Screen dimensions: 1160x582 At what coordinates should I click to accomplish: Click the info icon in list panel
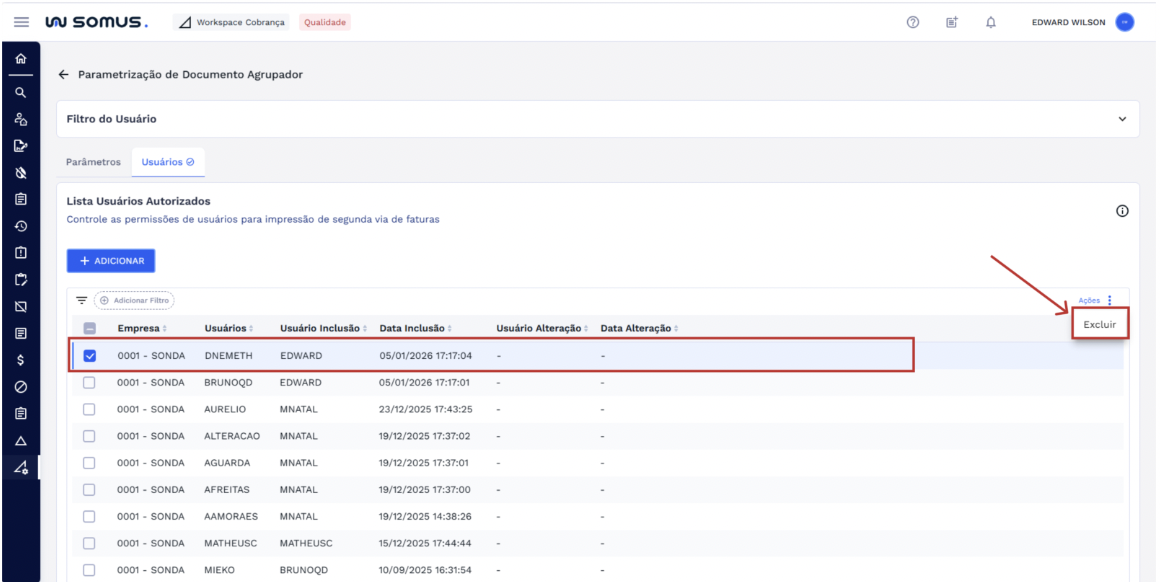pos(1121,211)
